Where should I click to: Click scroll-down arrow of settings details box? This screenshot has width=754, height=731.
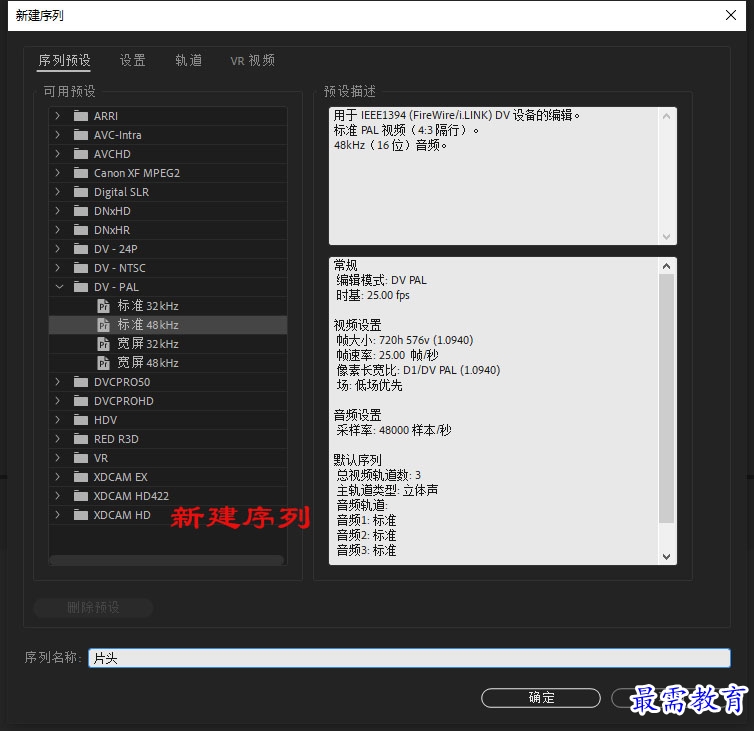click(666, 557)
